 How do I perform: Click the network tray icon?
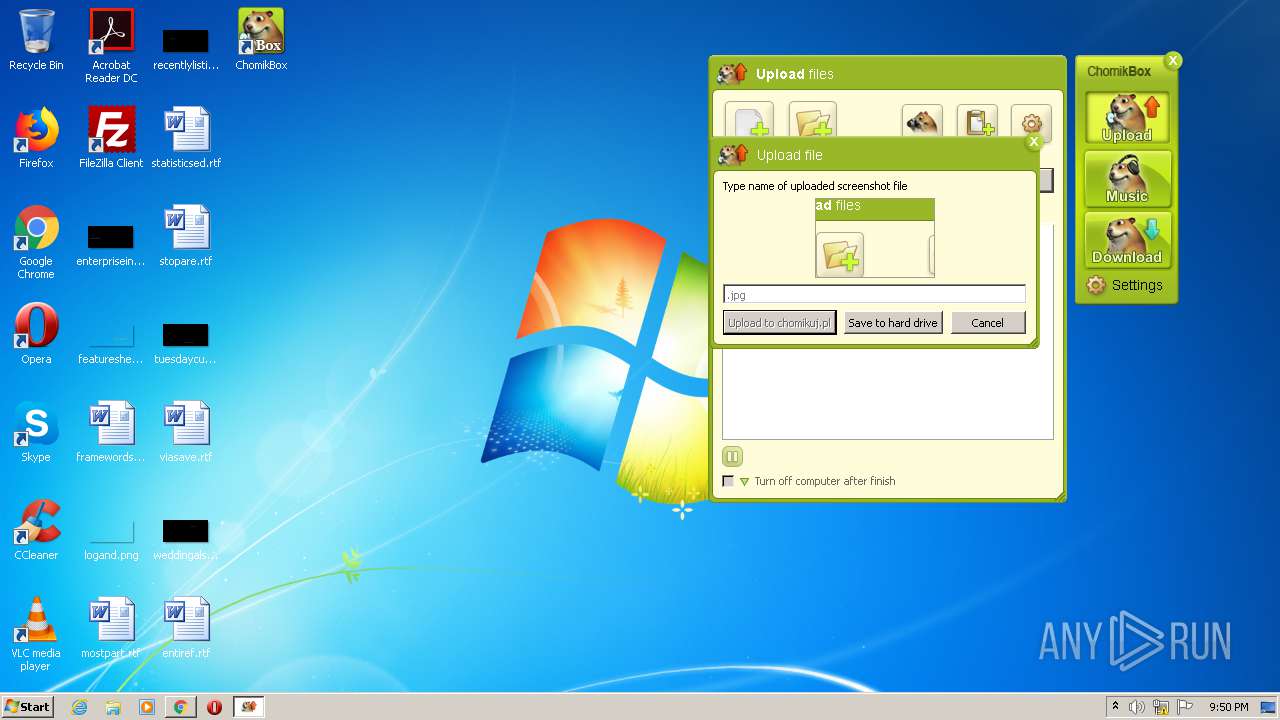(x=1161, y=707)
